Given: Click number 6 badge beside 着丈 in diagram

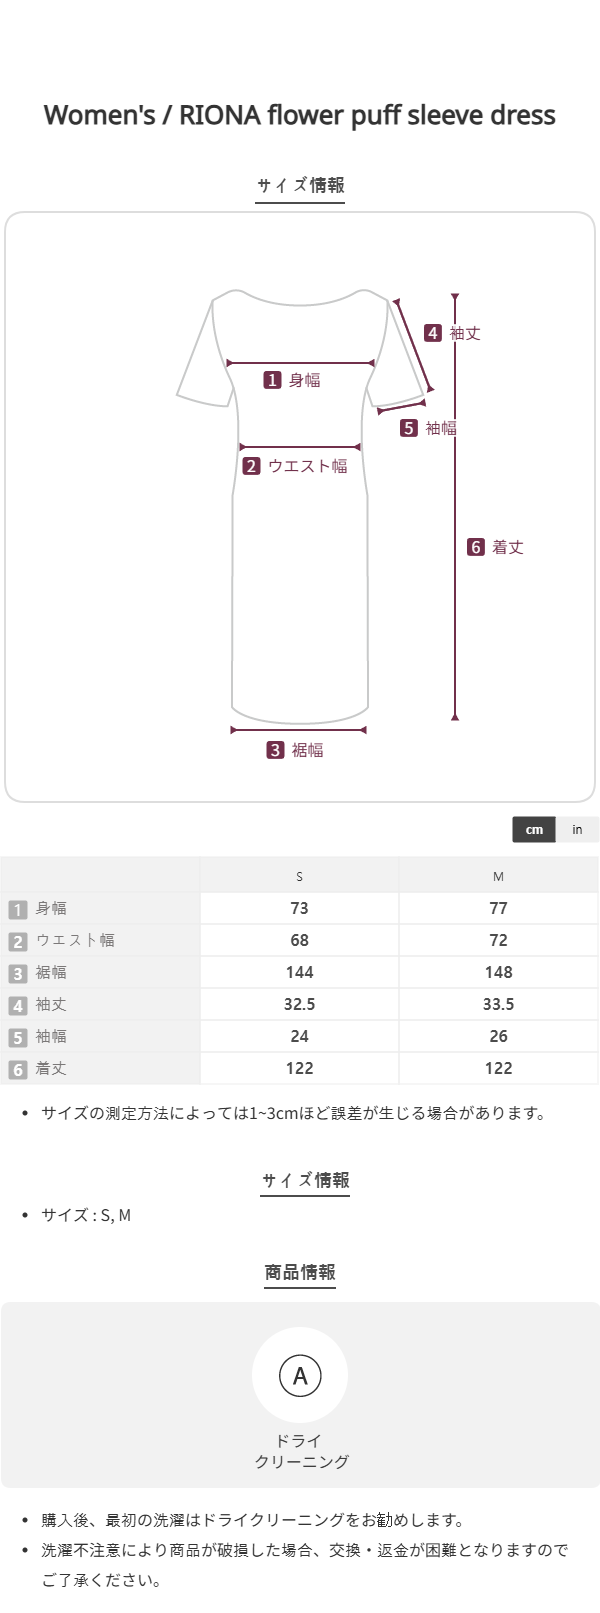Looking at the screenshot, I should coord(476,547).
